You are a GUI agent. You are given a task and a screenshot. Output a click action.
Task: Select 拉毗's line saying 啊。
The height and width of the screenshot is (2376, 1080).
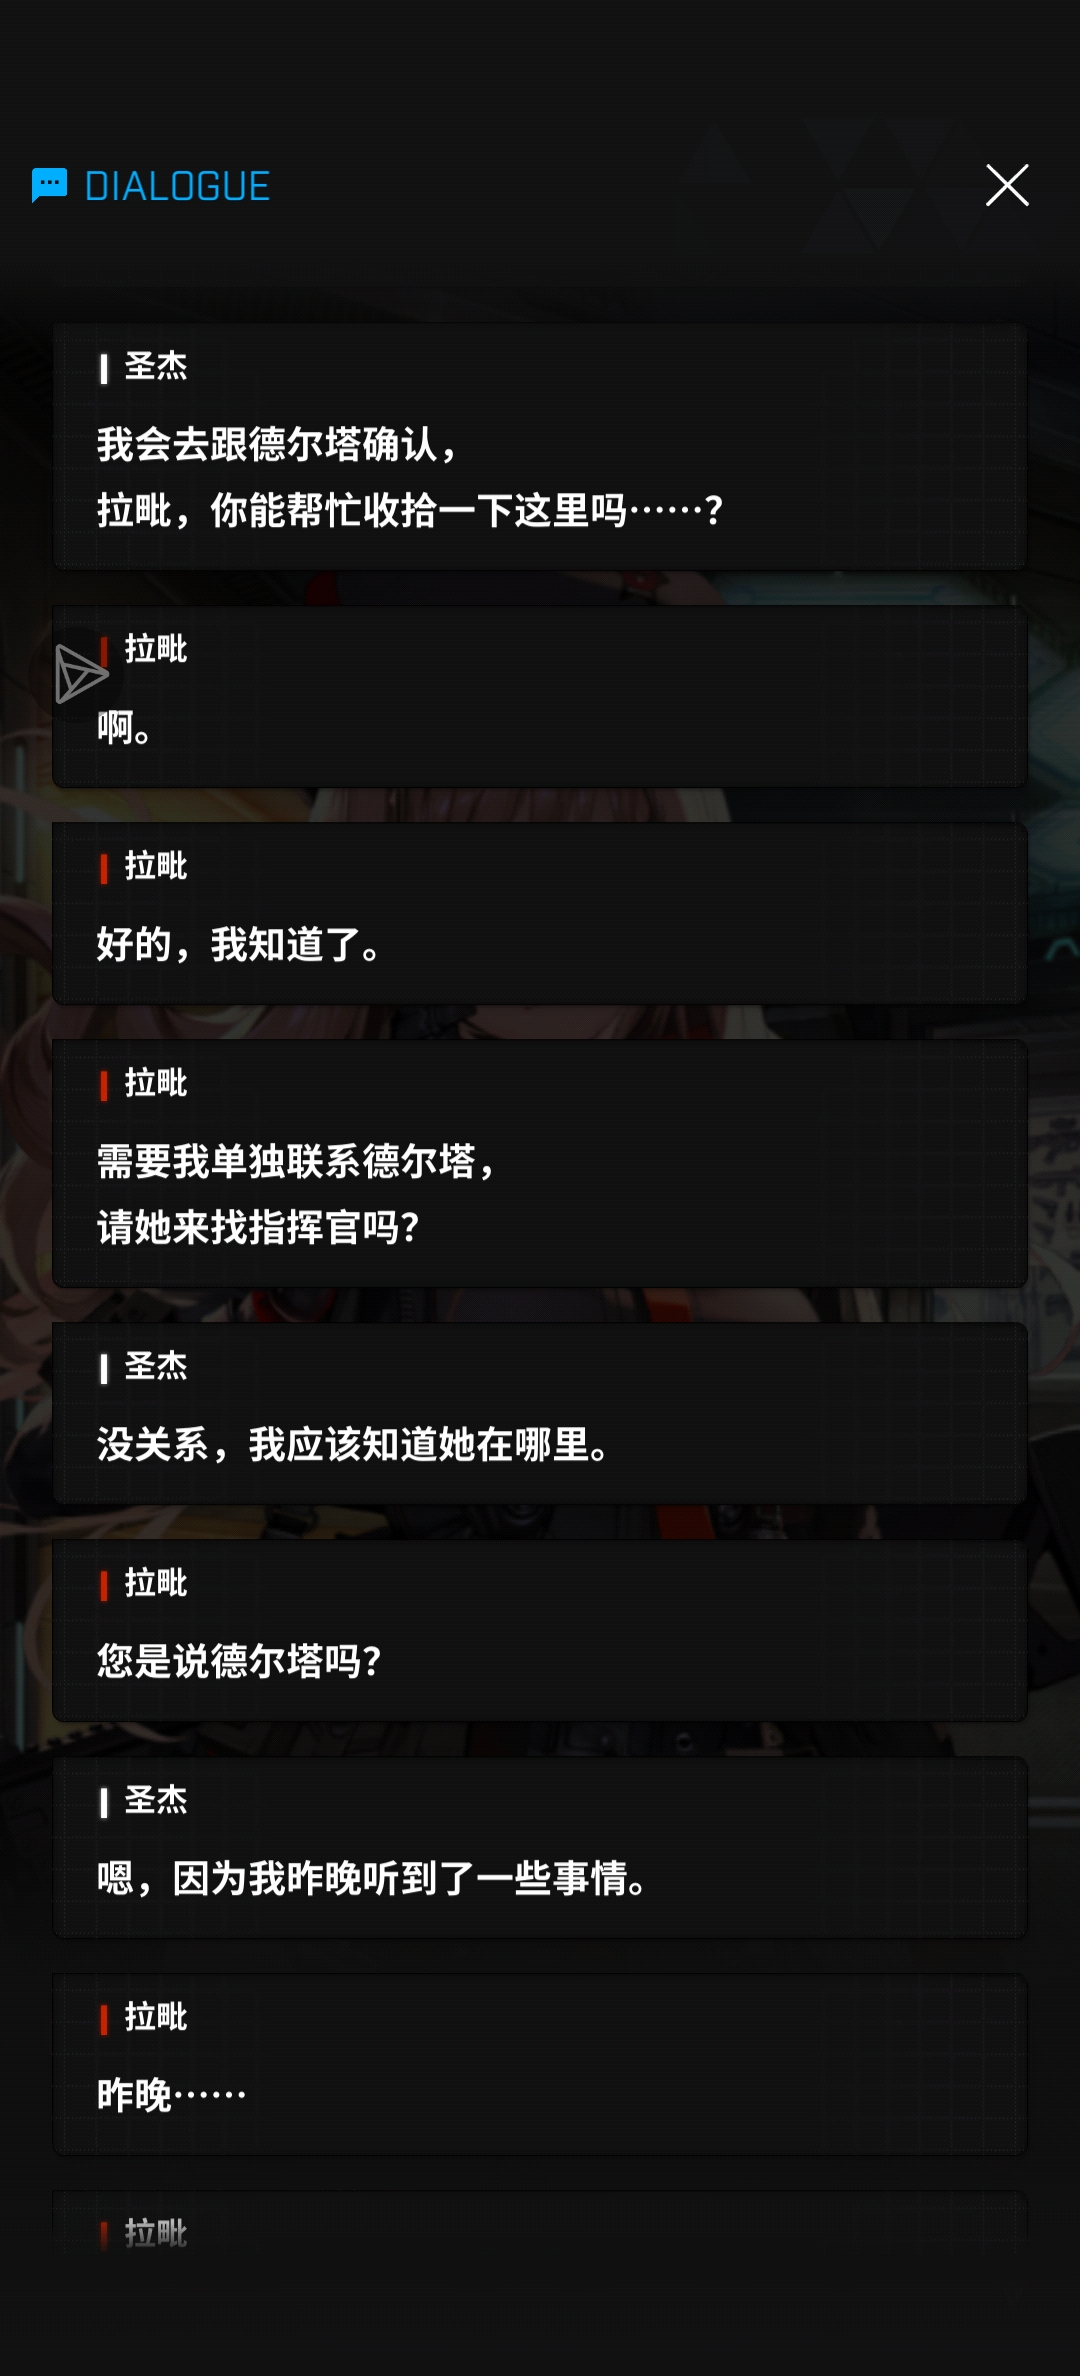[540, 696]
